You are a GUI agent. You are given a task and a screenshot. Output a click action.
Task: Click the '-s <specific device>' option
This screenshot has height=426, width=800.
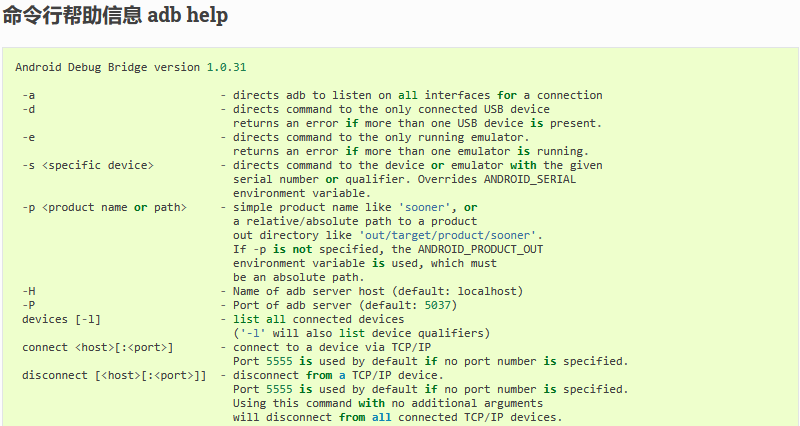coord(88,165)
